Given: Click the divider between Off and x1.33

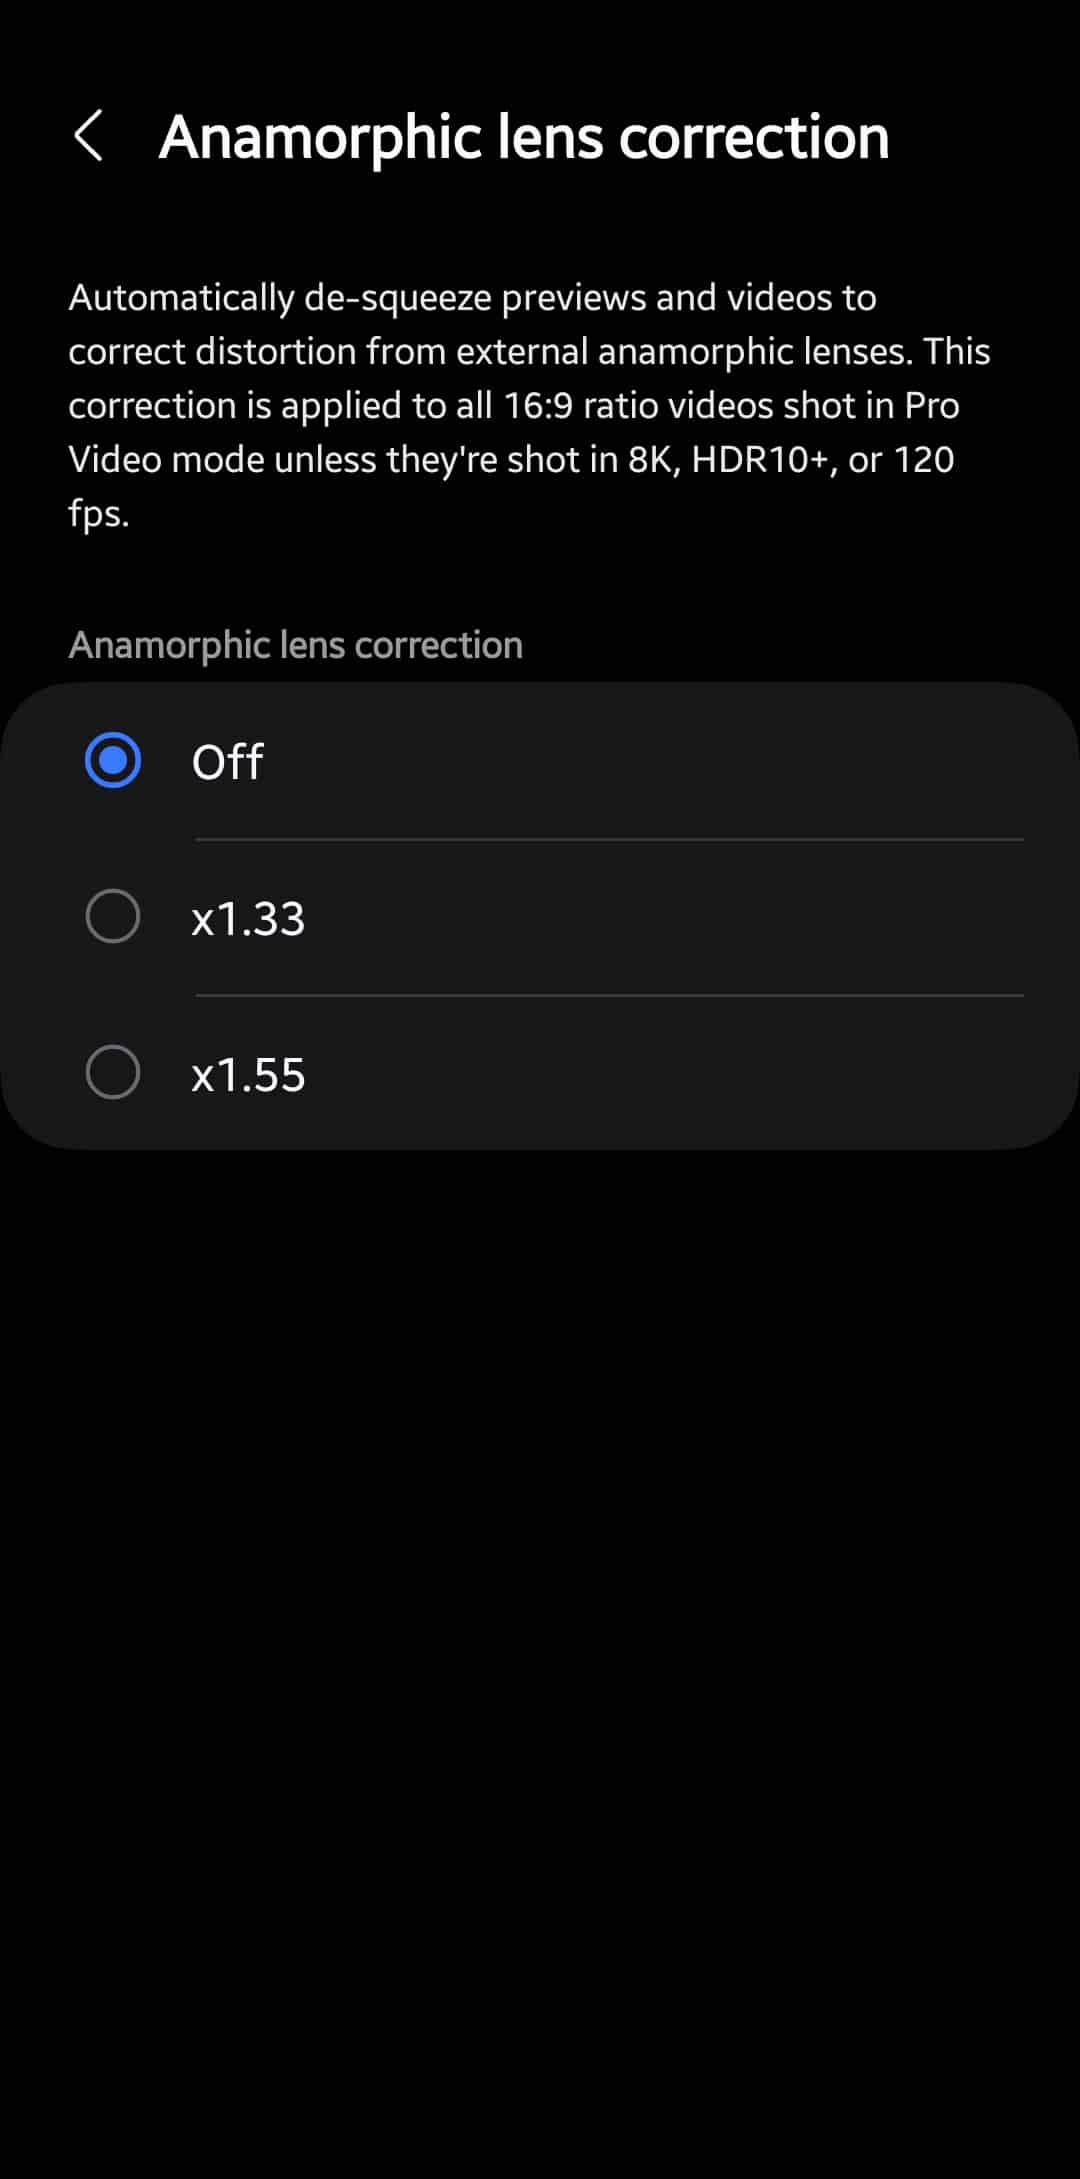Looking at the screenshot, I should coord(608,839).
